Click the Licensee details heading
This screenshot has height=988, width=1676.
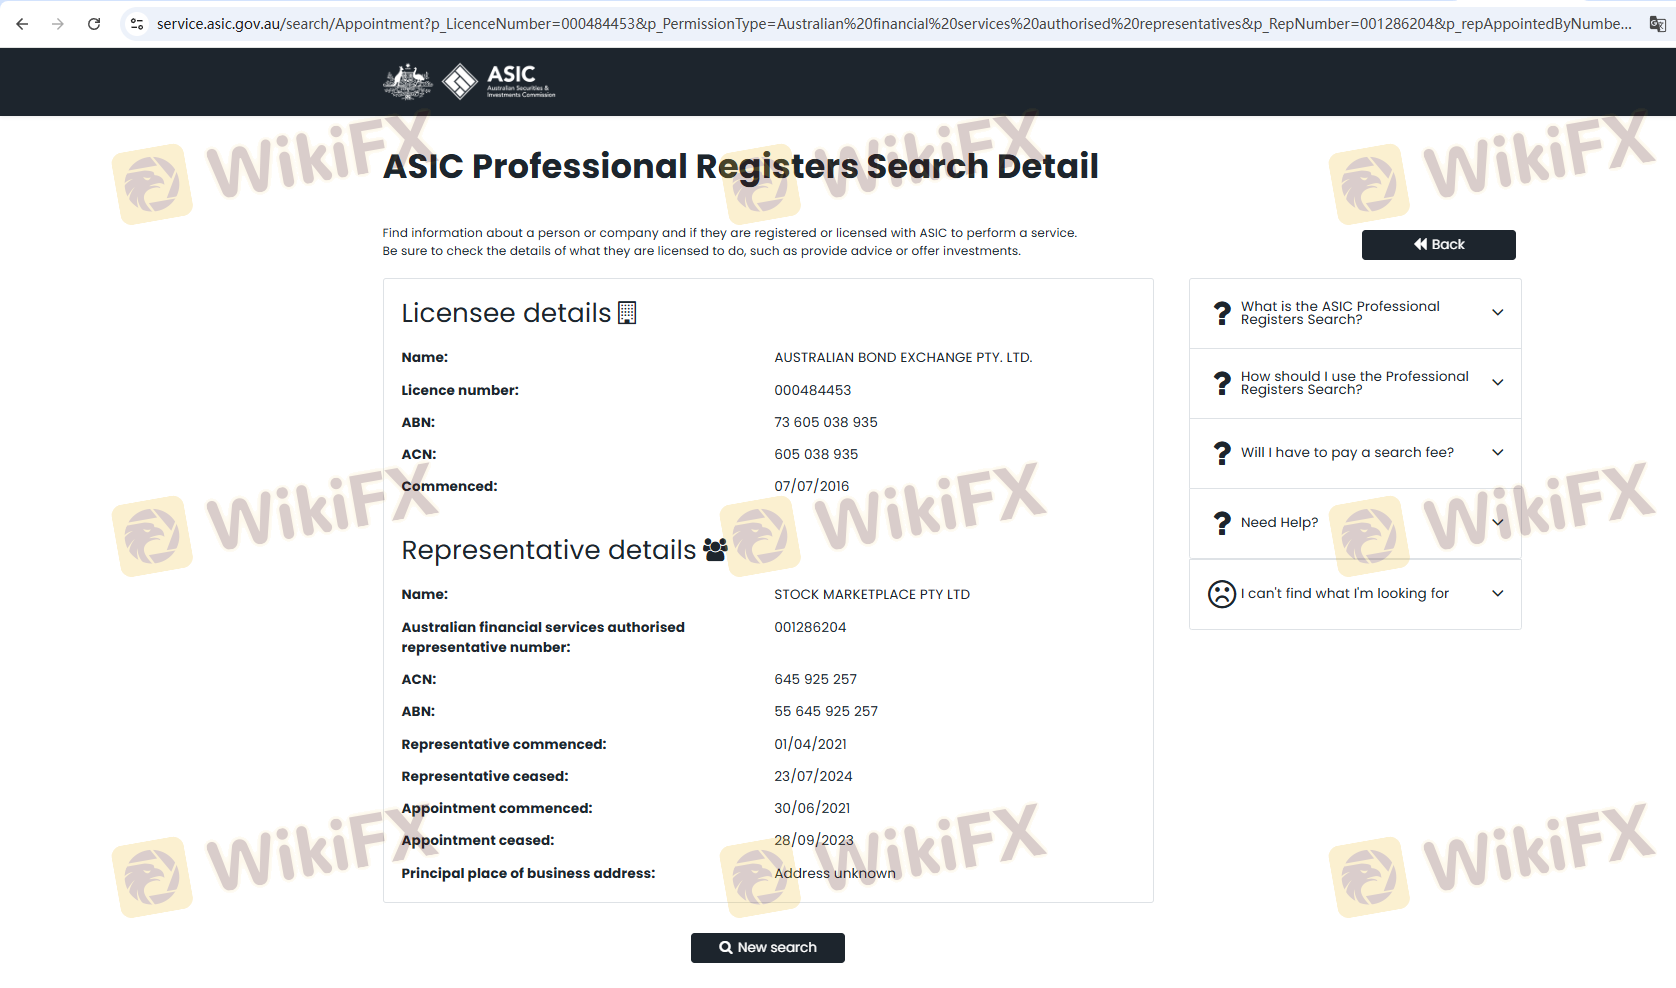click(506, 313)
